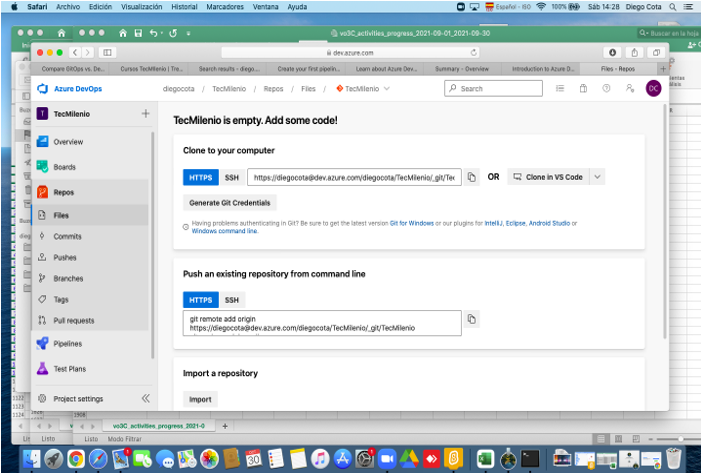Screen dimensions: 701x473
Task: Expand the Clone in VS Code dropdown arrow
Action: (x=597, y=177)
